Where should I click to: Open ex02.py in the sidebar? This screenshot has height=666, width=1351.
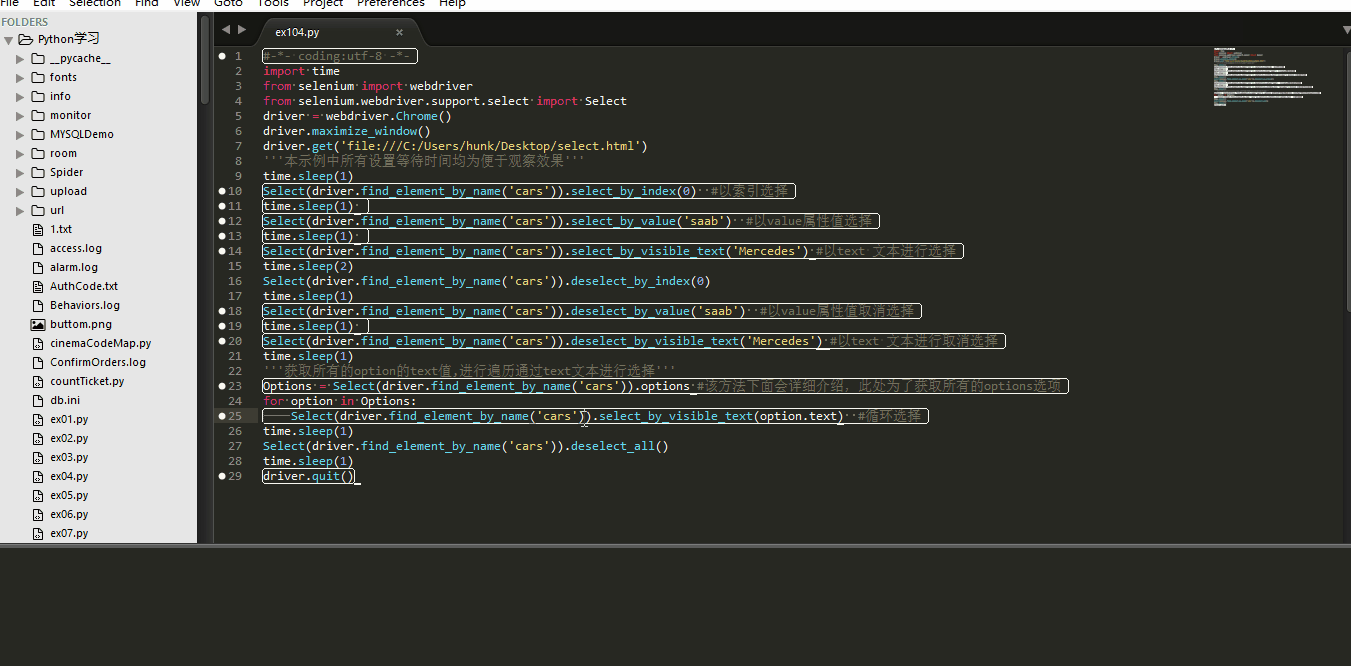(x=69, y=438)
